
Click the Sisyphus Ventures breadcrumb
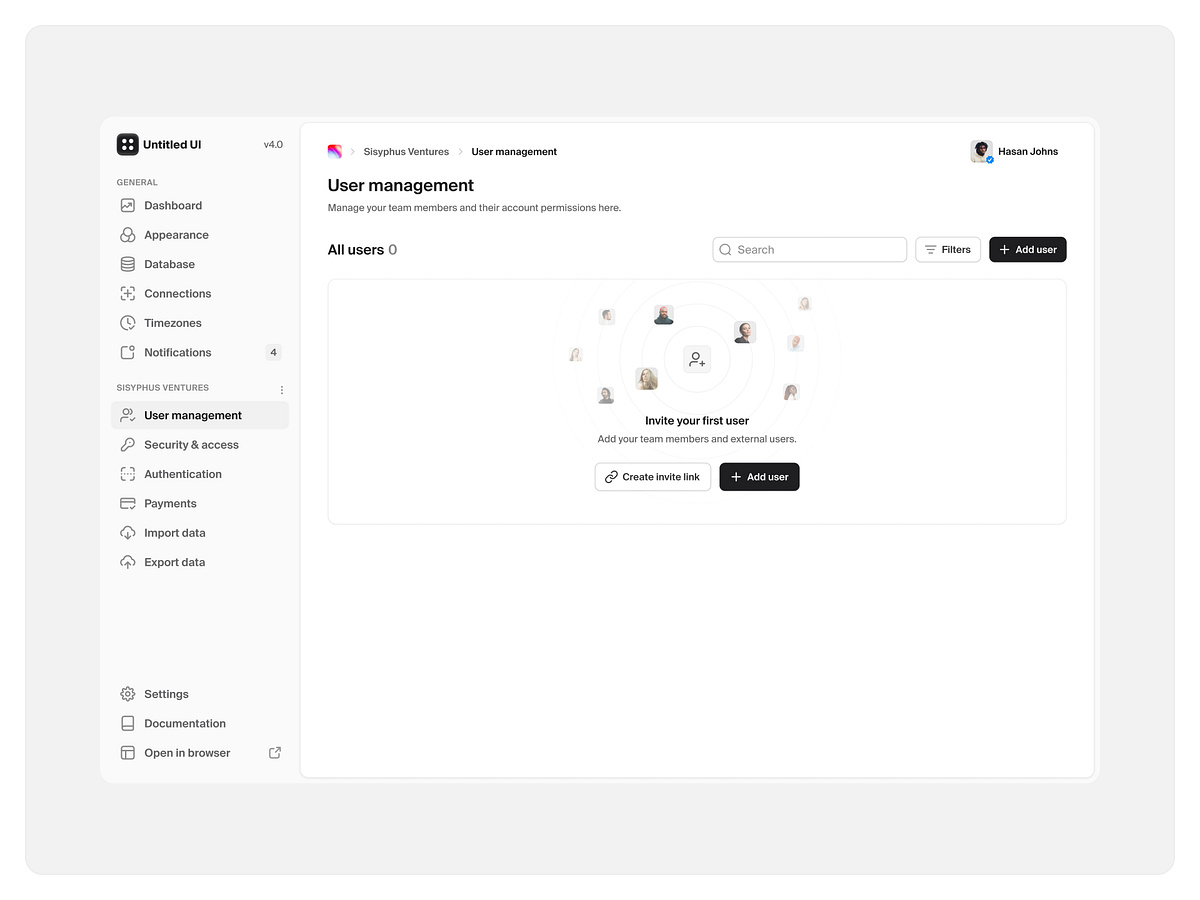point(406,151)
